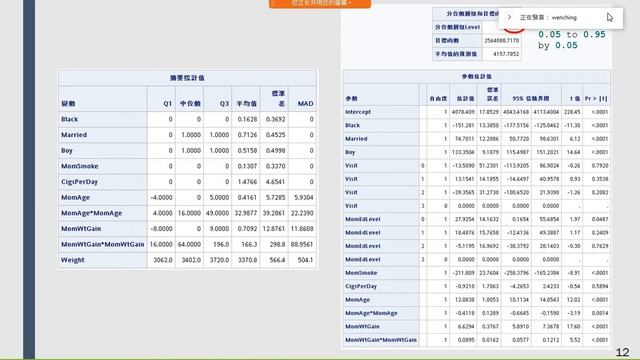Select slide page number 12

pos(622,352)
